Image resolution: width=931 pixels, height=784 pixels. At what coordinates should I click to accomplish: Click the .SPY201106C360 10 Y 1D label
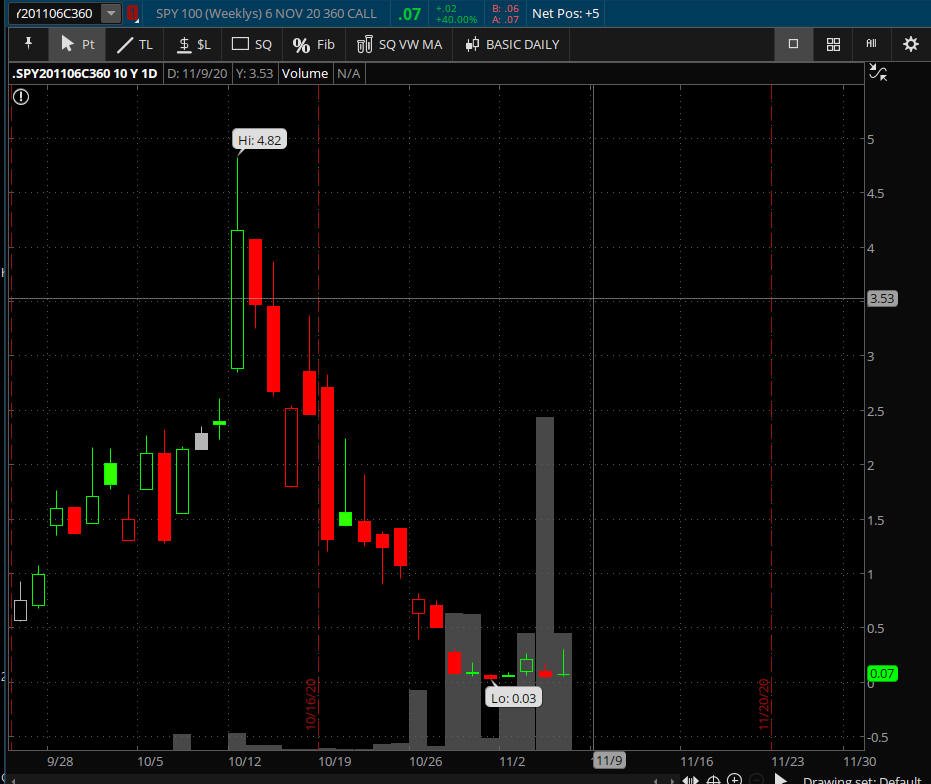point(85,73)
